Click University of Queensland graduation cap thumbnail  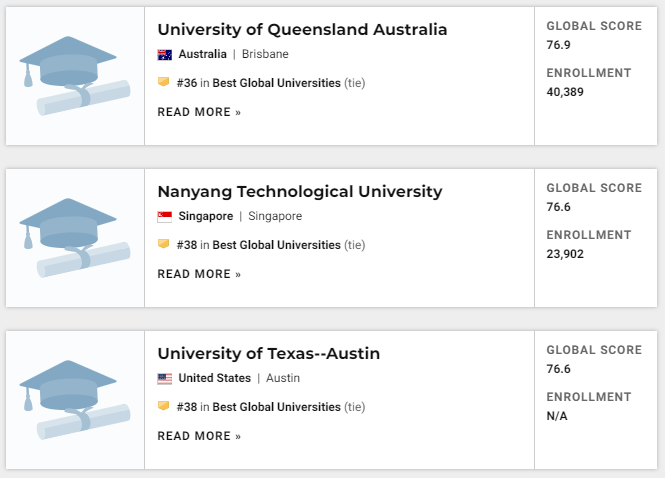75,76
